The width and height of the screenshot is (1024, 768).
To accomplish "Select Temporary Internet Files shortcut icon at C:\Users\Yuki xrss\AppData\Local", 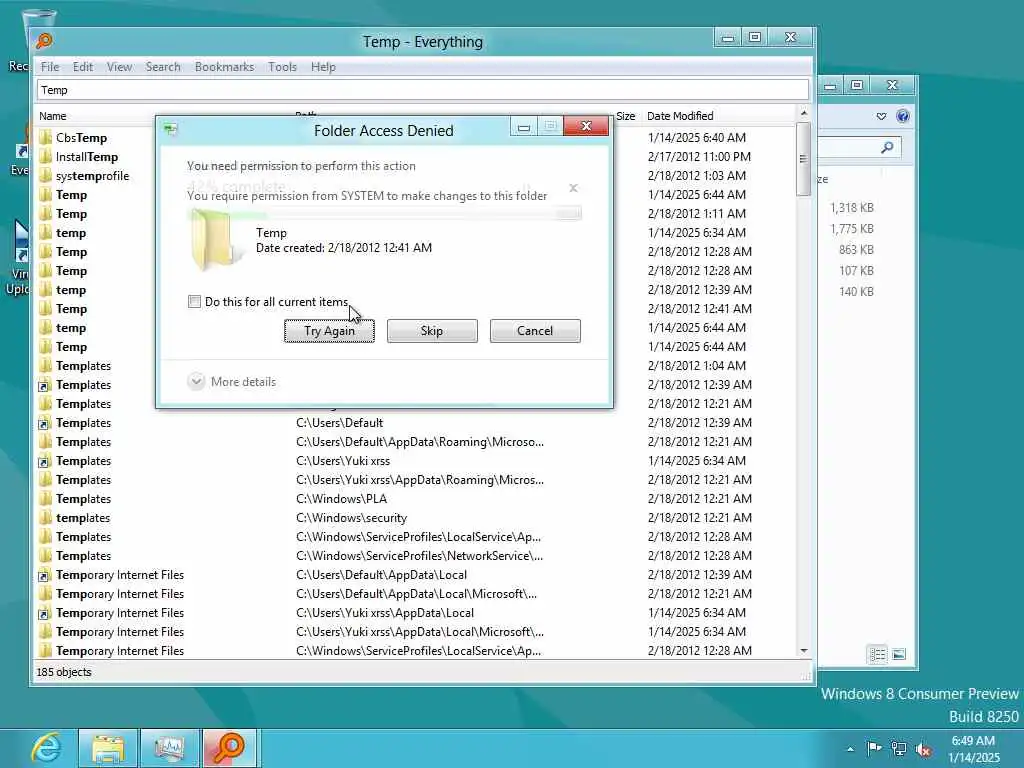I will pyautogui.click(x=45, y=613).
